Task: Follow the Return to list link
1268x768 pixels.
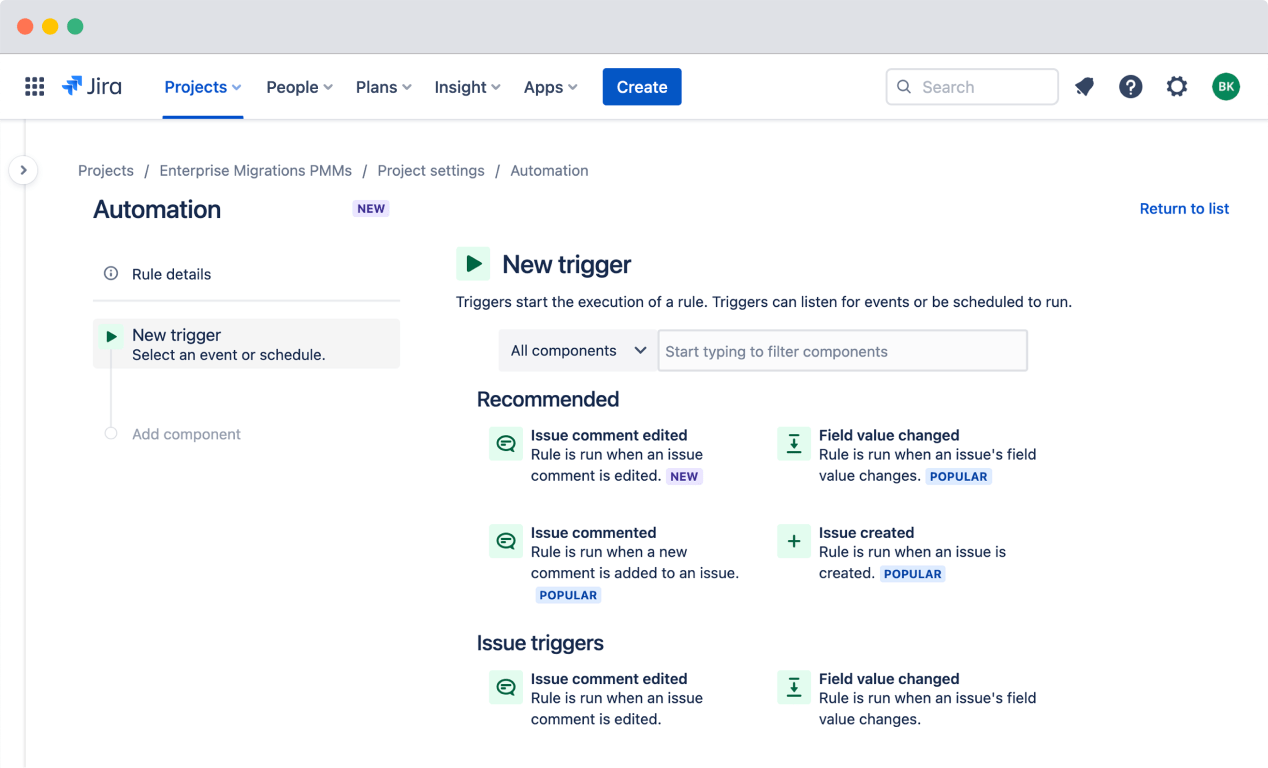Action: 1184,208
